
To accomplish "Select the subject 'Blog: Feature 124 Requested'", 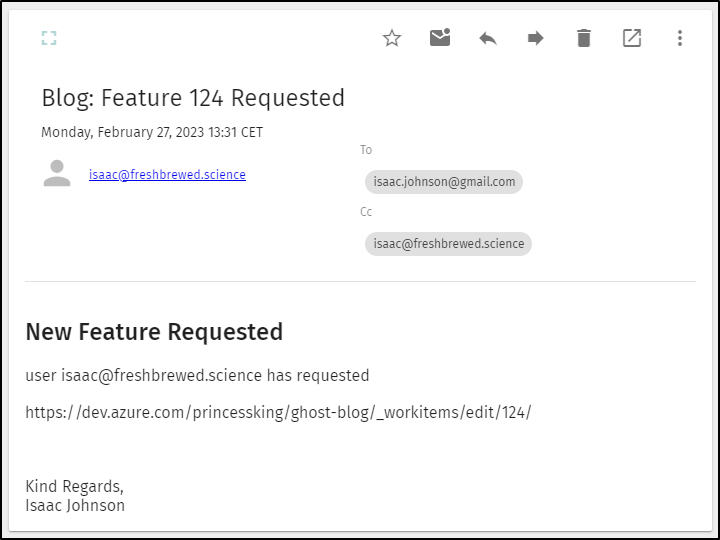I will coord(193,98).
